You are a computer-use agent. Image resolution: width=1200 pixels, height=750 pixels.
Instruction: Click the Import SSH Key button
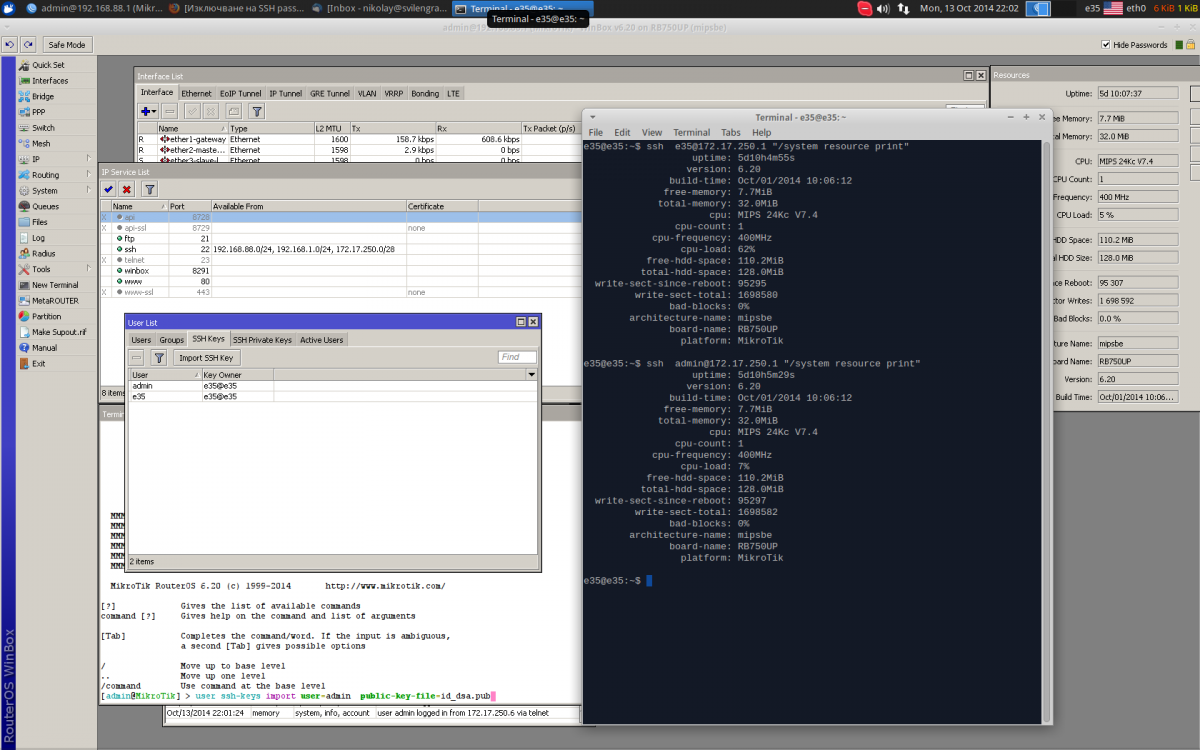pyautogui.click(x=205, y=357)
